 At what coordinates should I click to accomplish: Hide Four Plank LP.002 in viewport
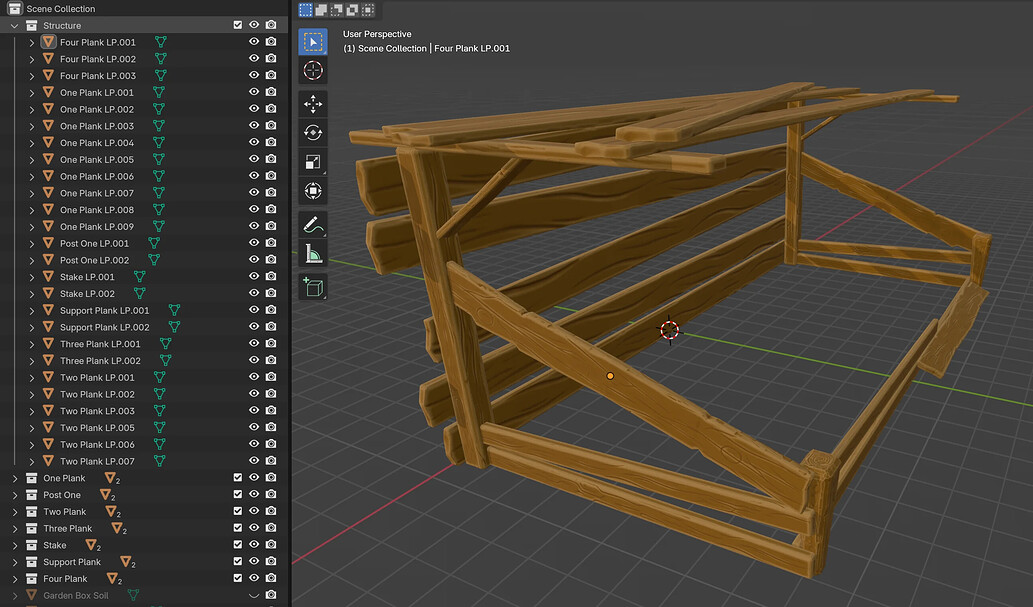pos(254,59)
